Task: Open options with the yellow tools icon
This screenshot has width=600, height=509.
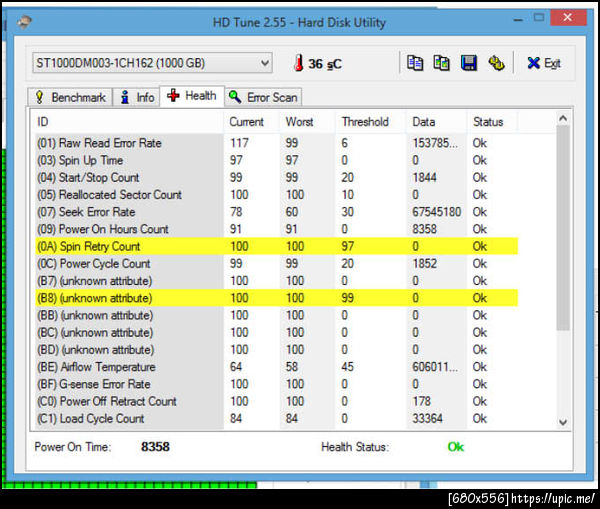Action: click(496, 63)
